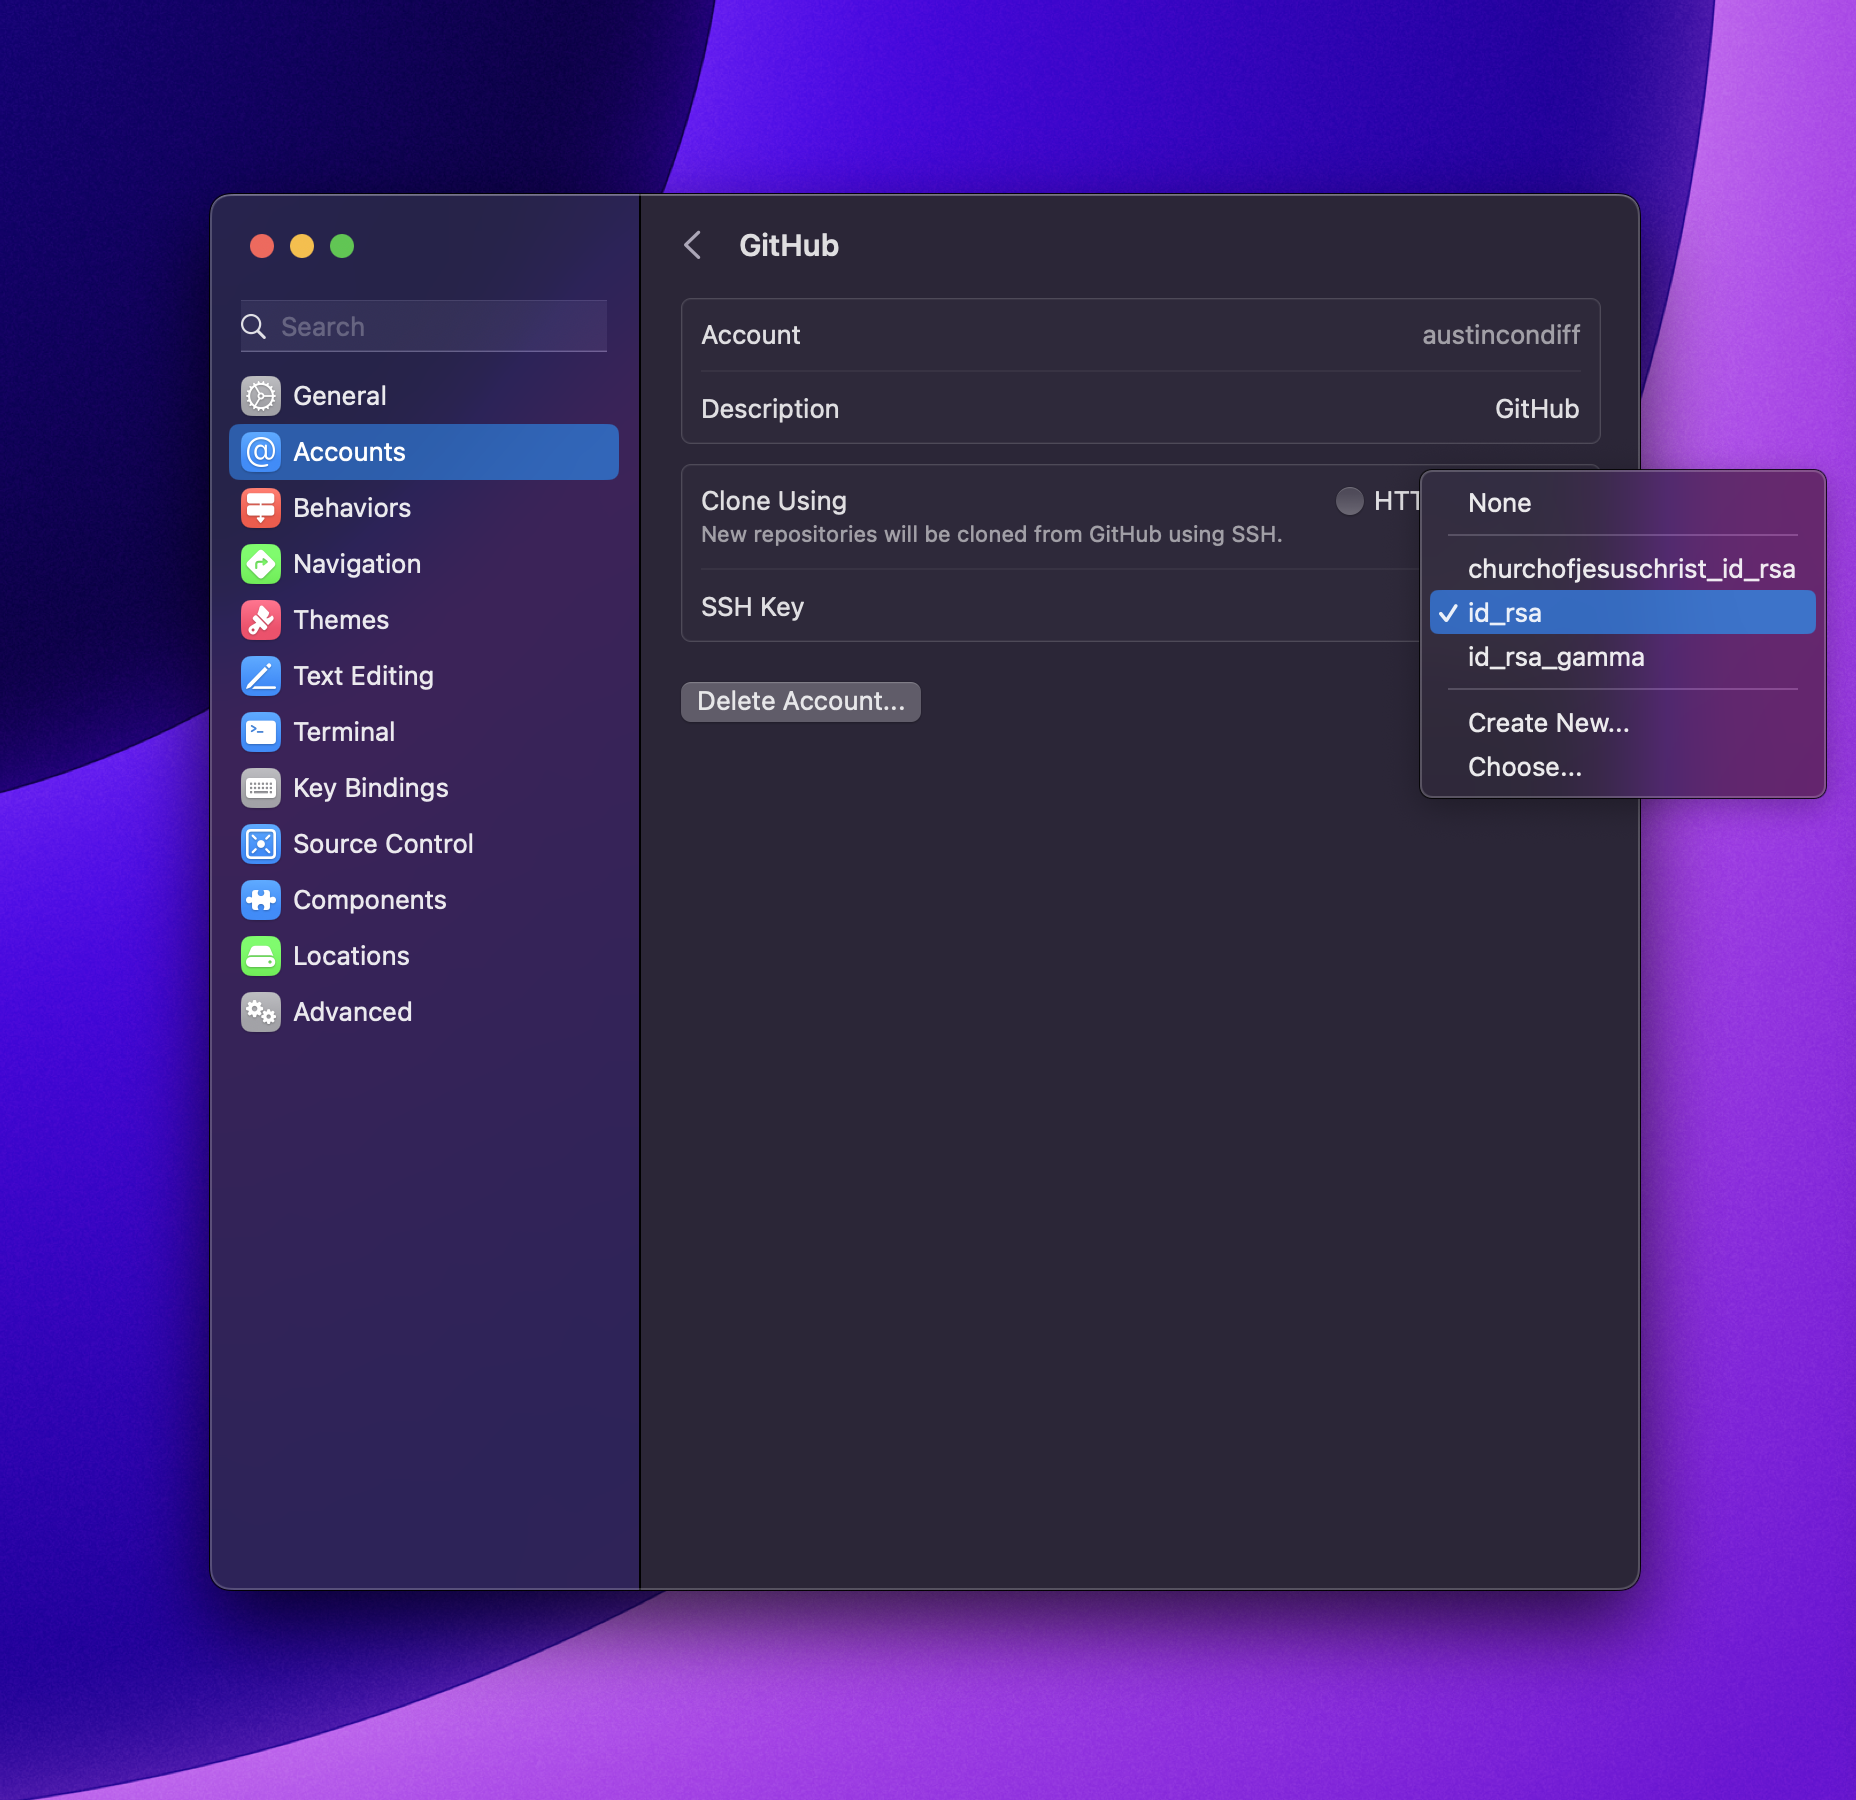
Task: Click the Delete Account... button
Action: (800, 701)
